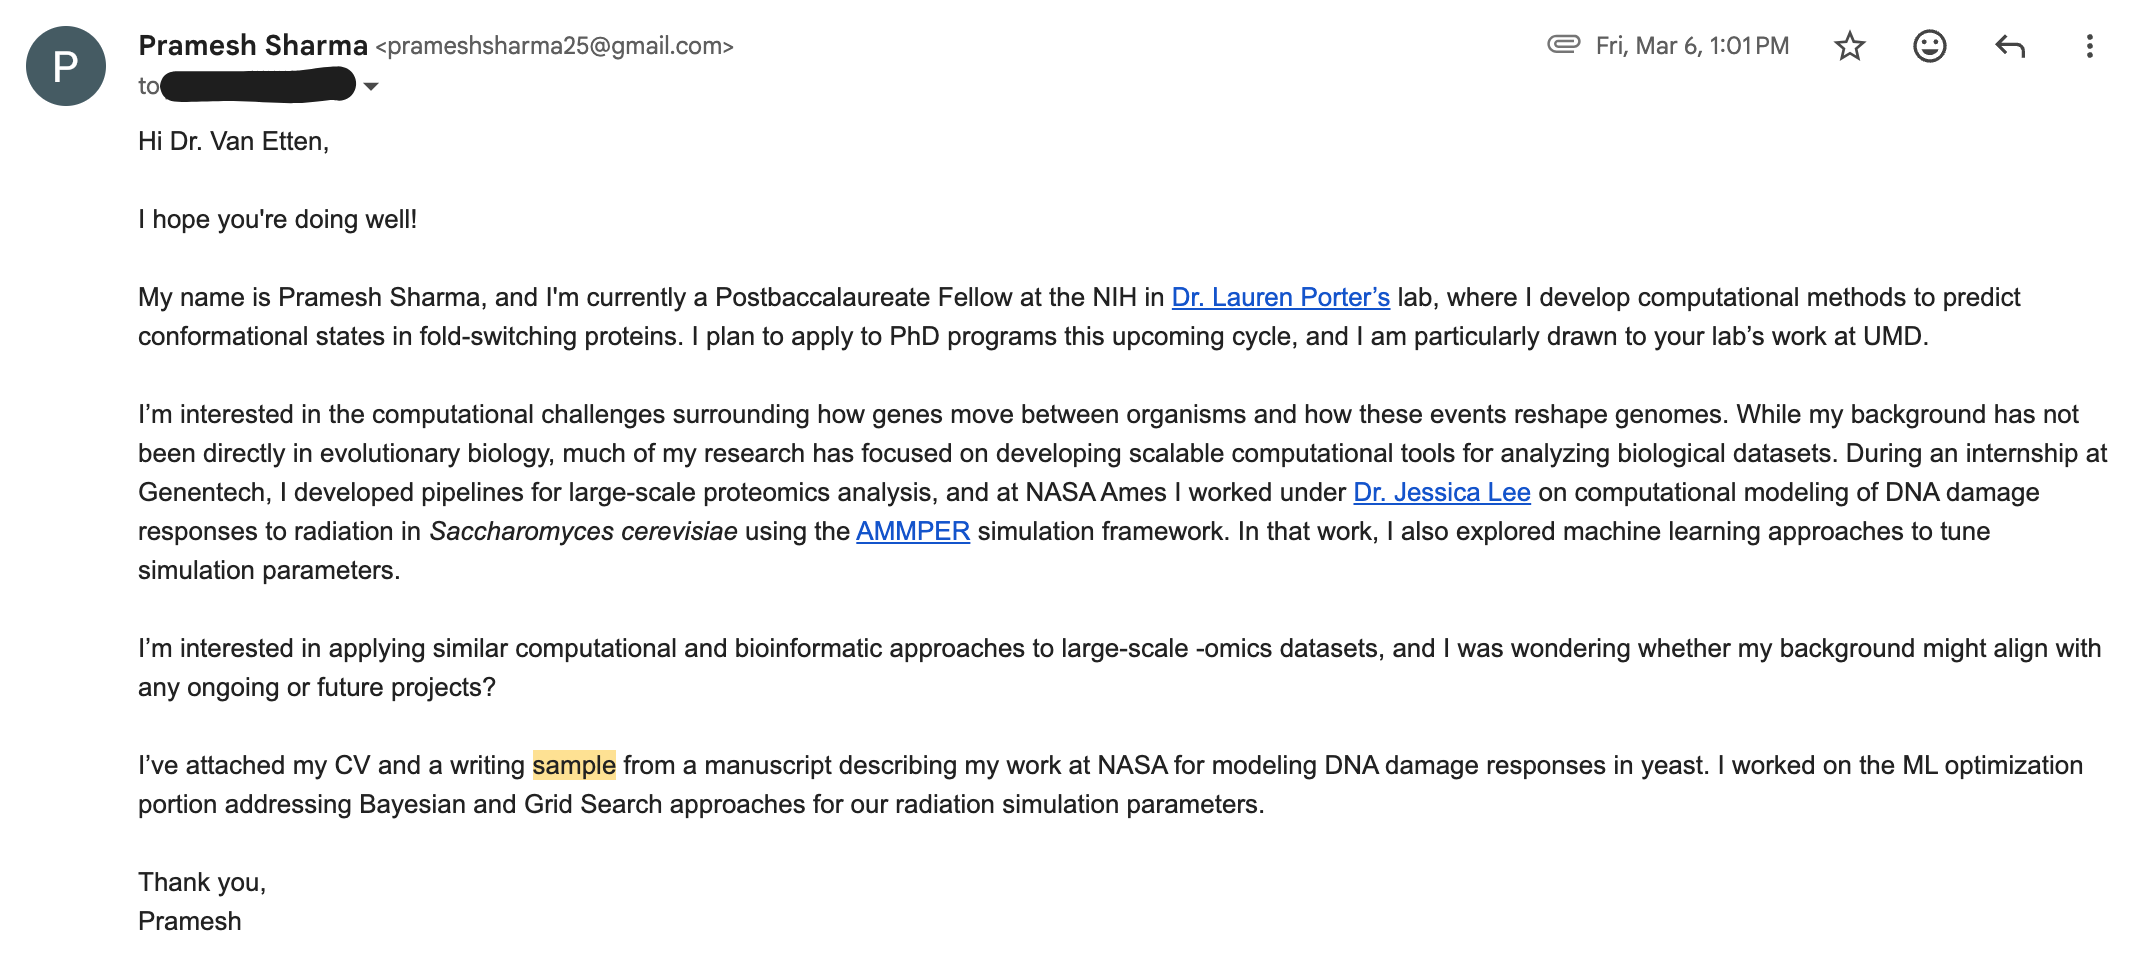Click the blacked-out recipient name

(258, 85)
